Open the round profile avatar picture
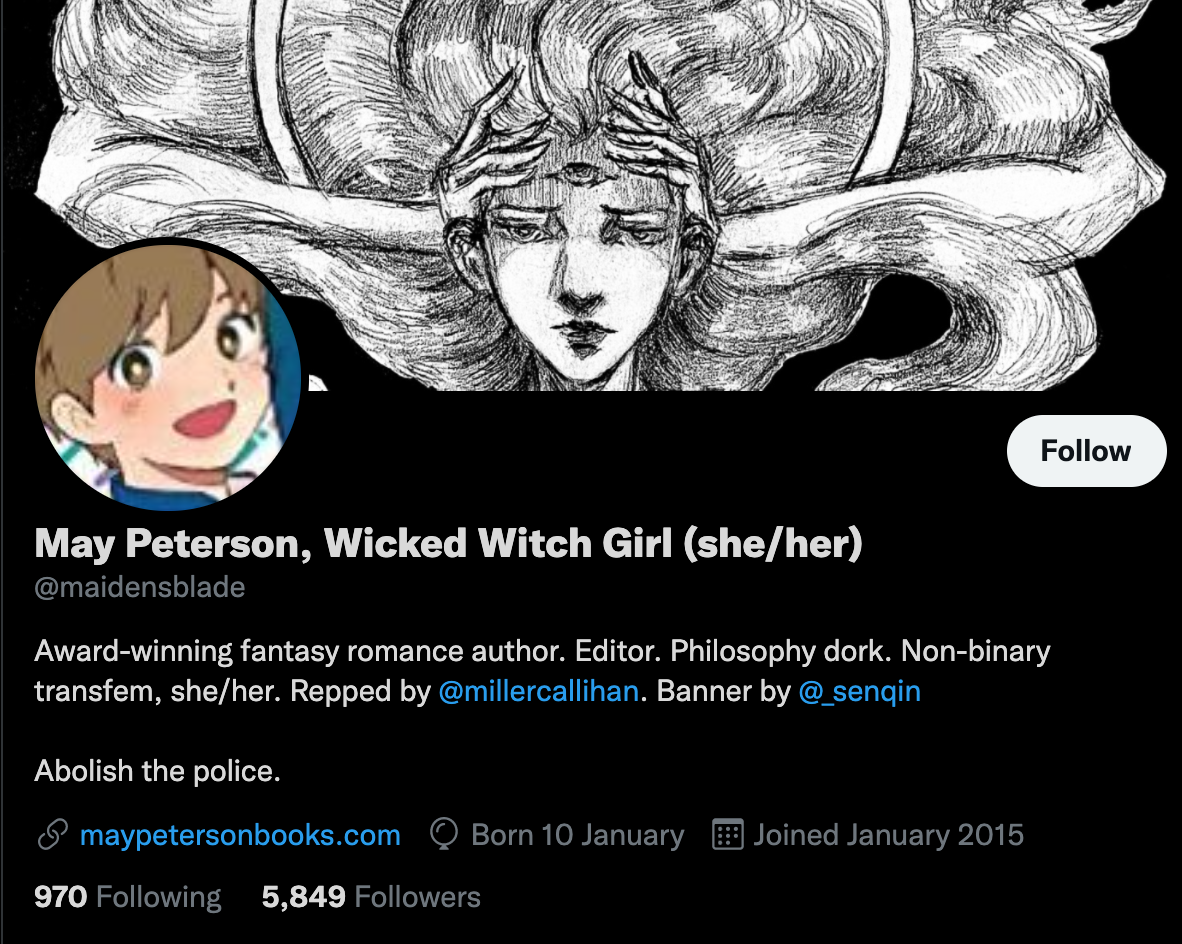Image resolution: width=1182 pixels, height=944 pixels. point(168,375)
